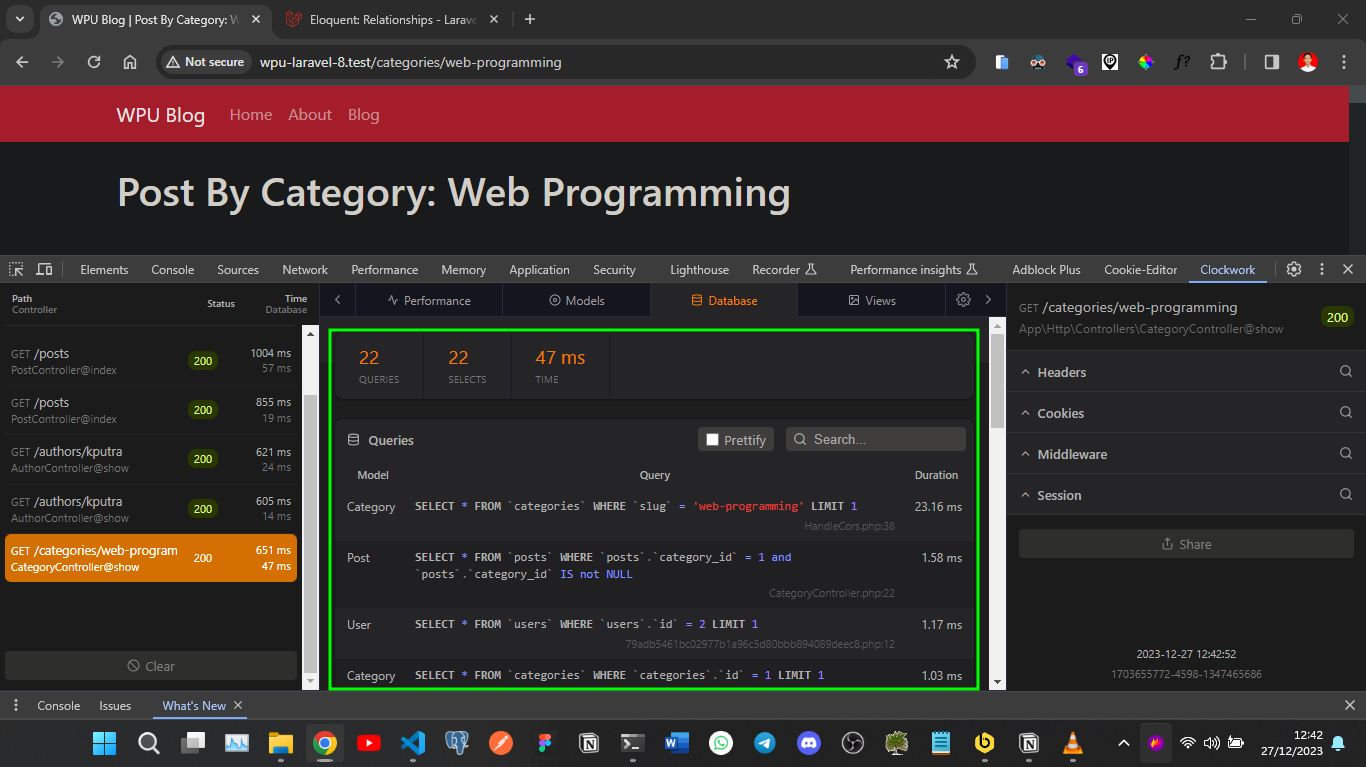Enable the Prettify checkbox for queries
Screen dimensions: 1366x767
pos(714,439)
